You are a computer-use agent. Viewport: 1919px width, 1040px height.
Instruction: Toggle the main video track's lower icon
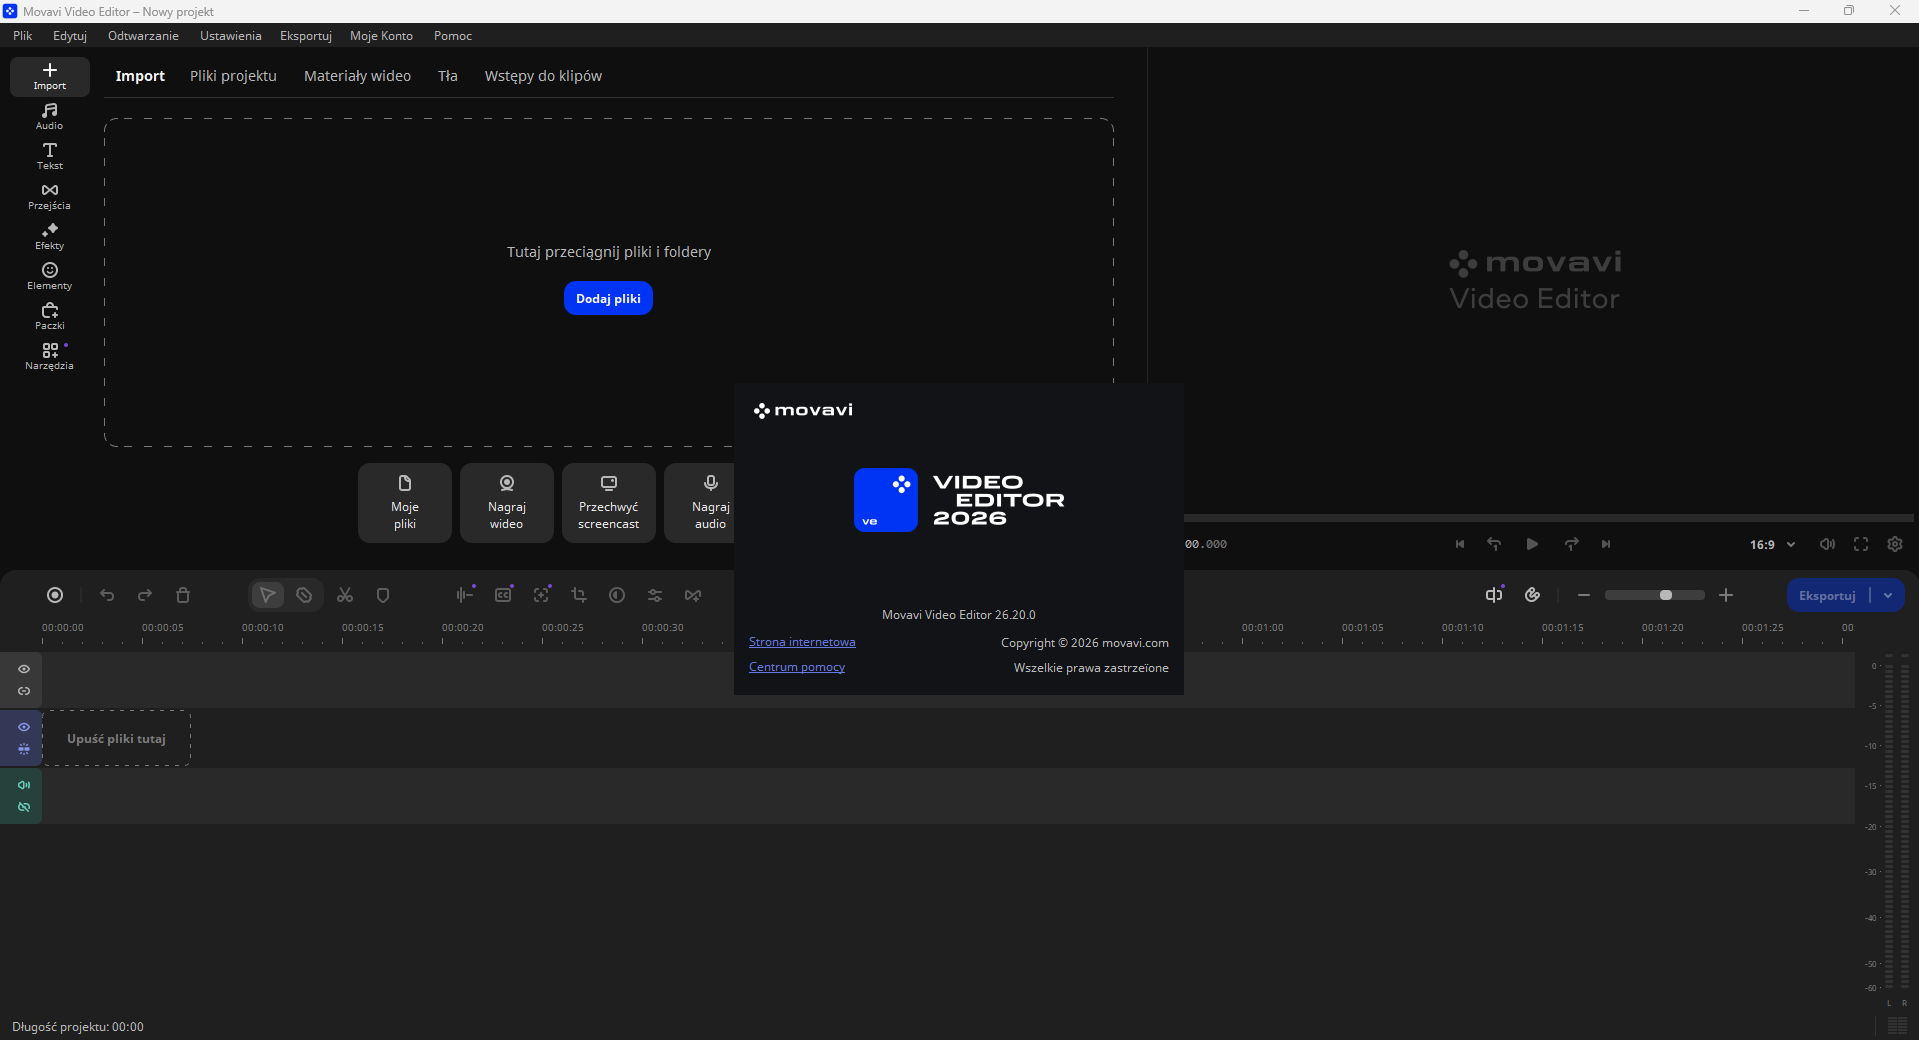24,749
